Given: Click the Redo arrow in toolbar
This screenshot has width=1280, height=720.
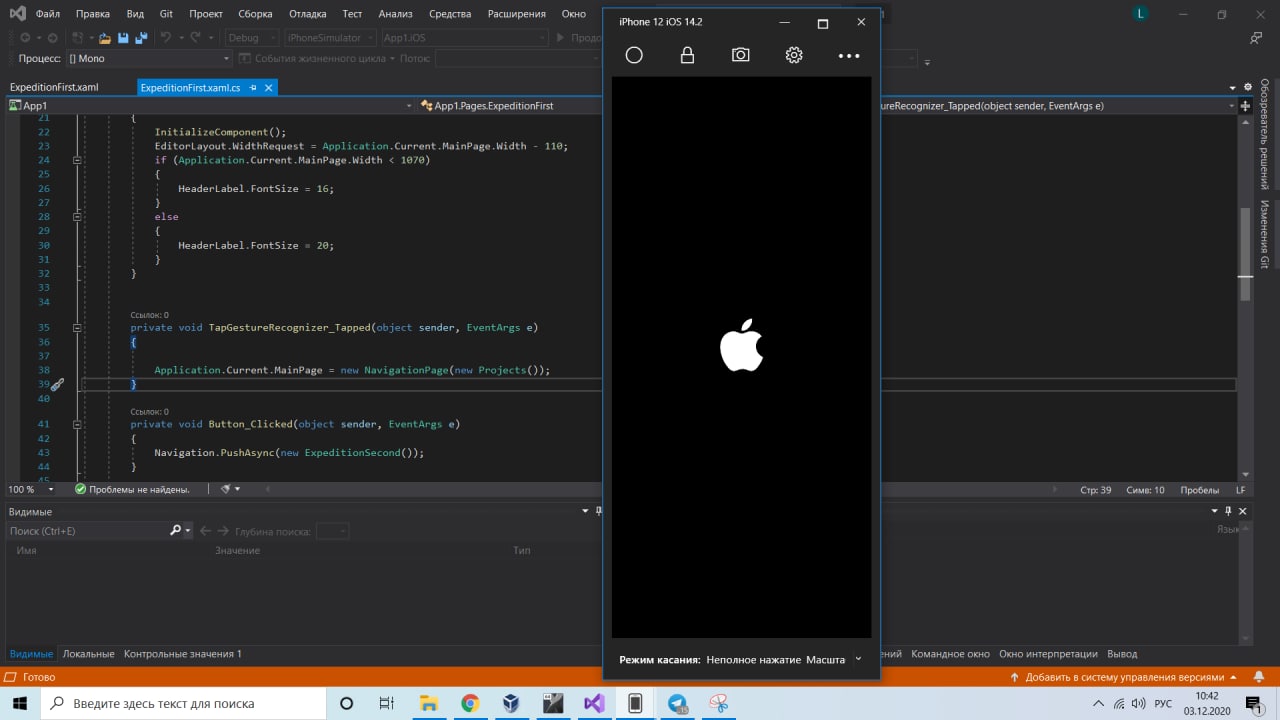Looking at the screenshot, I should pyautogui.click(x=196, y=38).
